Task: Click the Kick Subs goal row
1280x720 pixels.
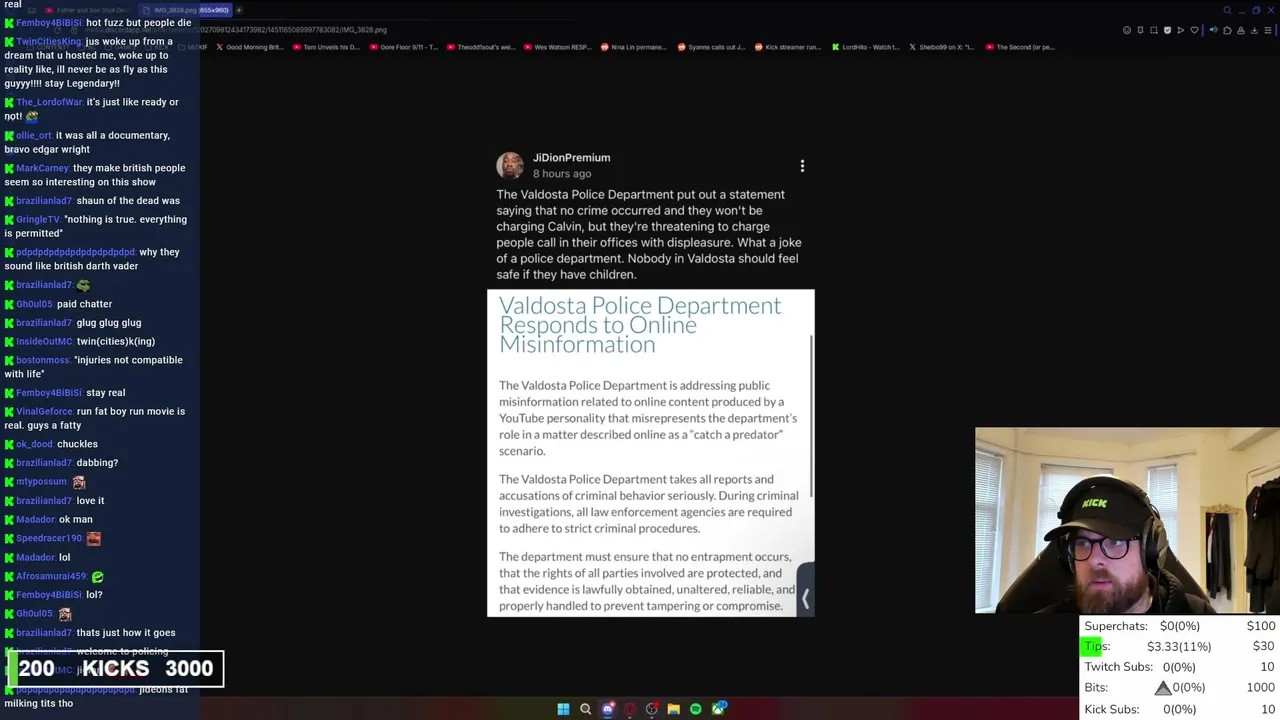Action: pos(1180,709)
